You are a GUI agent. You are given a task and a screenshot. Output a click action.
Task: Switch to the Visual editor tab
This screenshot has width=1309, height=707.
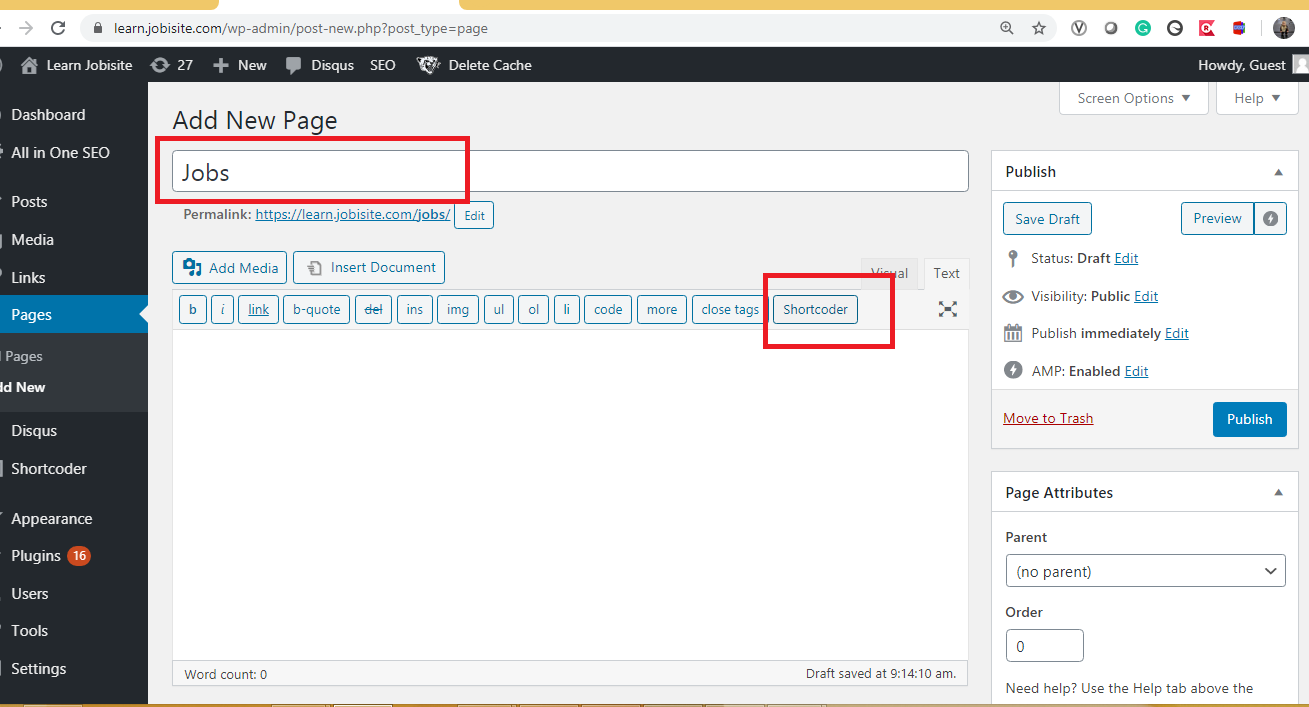[x=889, y=273]
